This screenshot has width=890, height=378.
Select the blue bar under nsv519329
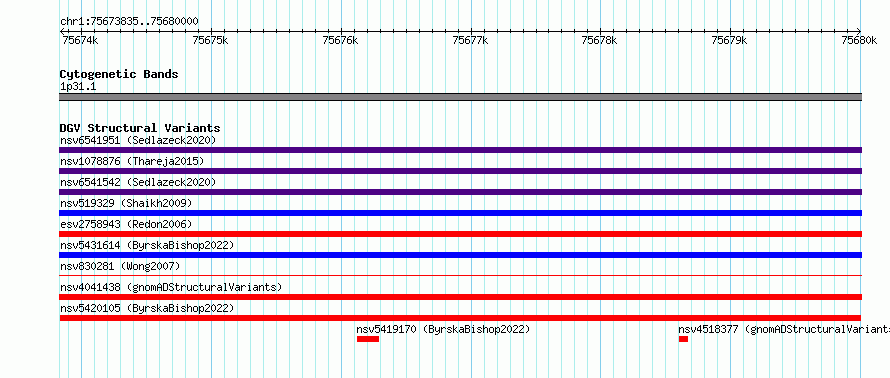(x=461, y=213)
